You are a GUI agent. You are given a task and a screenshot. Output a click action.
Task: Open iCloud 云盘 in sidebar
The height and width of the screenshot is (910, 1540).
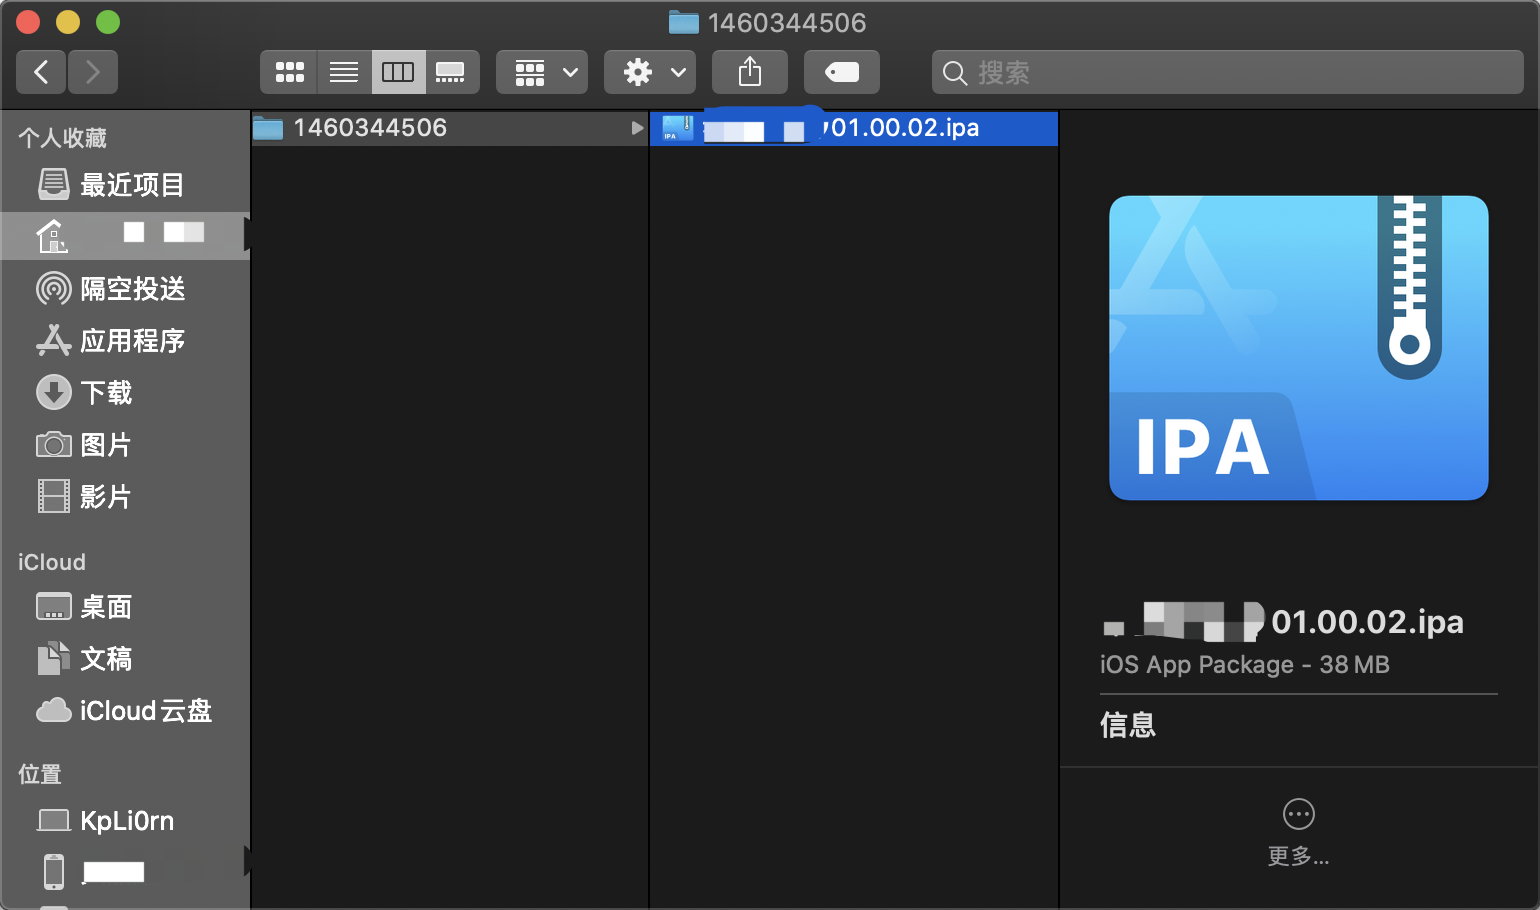pos(143,711)
